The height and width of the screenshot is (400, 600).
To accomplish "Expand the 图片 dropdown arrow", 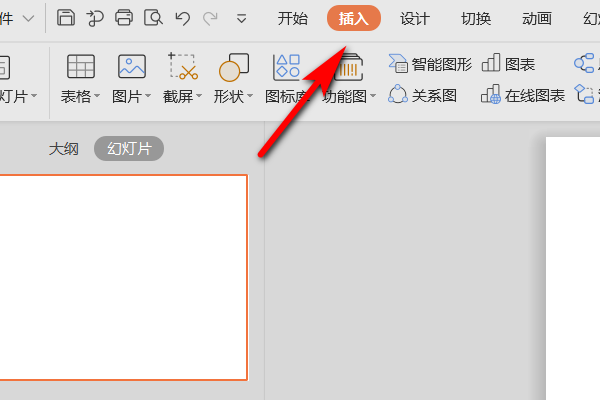I will pos(148,96).
